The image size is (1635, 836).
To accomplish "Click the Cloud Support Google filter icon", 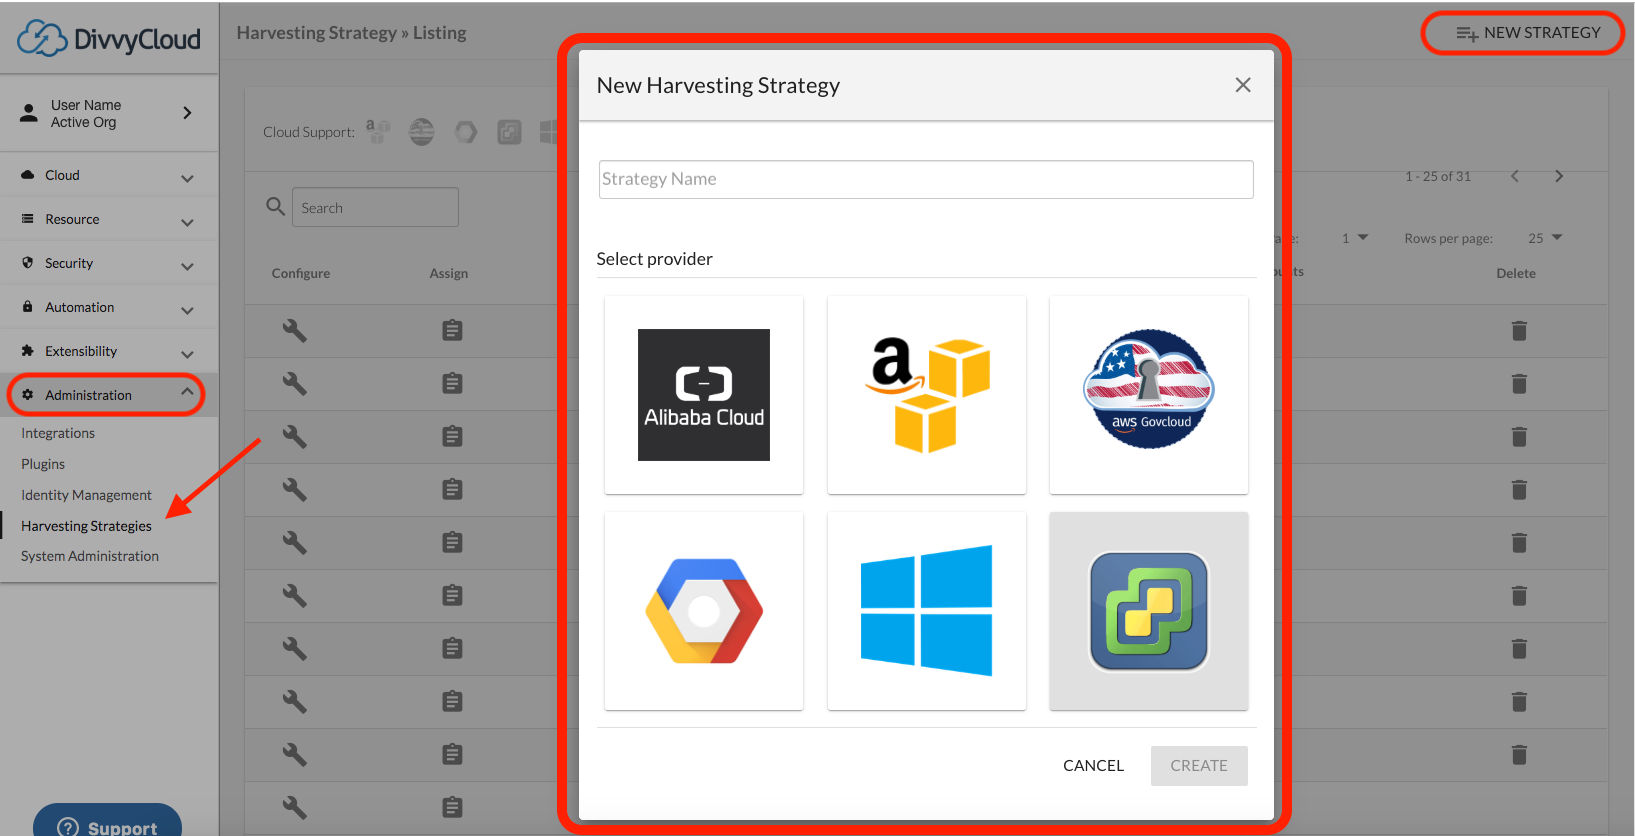I will 466,131.
